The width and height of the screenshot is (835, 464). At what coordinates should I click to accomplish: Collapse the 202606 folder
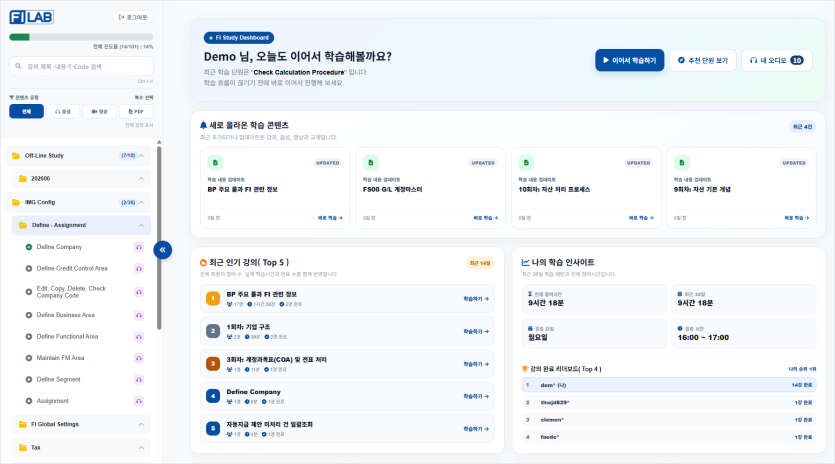pos(81,178)
